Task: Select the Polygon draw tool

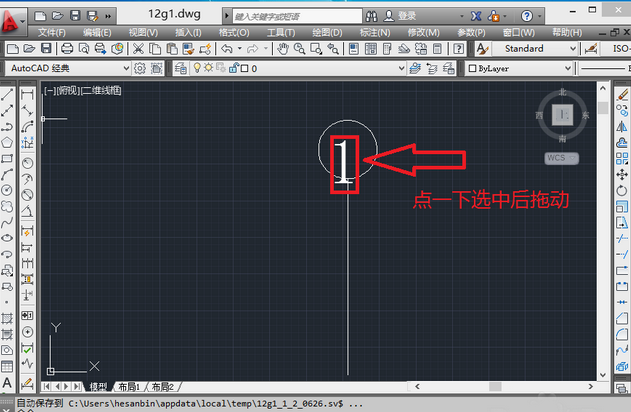Action: coord(7,143)
